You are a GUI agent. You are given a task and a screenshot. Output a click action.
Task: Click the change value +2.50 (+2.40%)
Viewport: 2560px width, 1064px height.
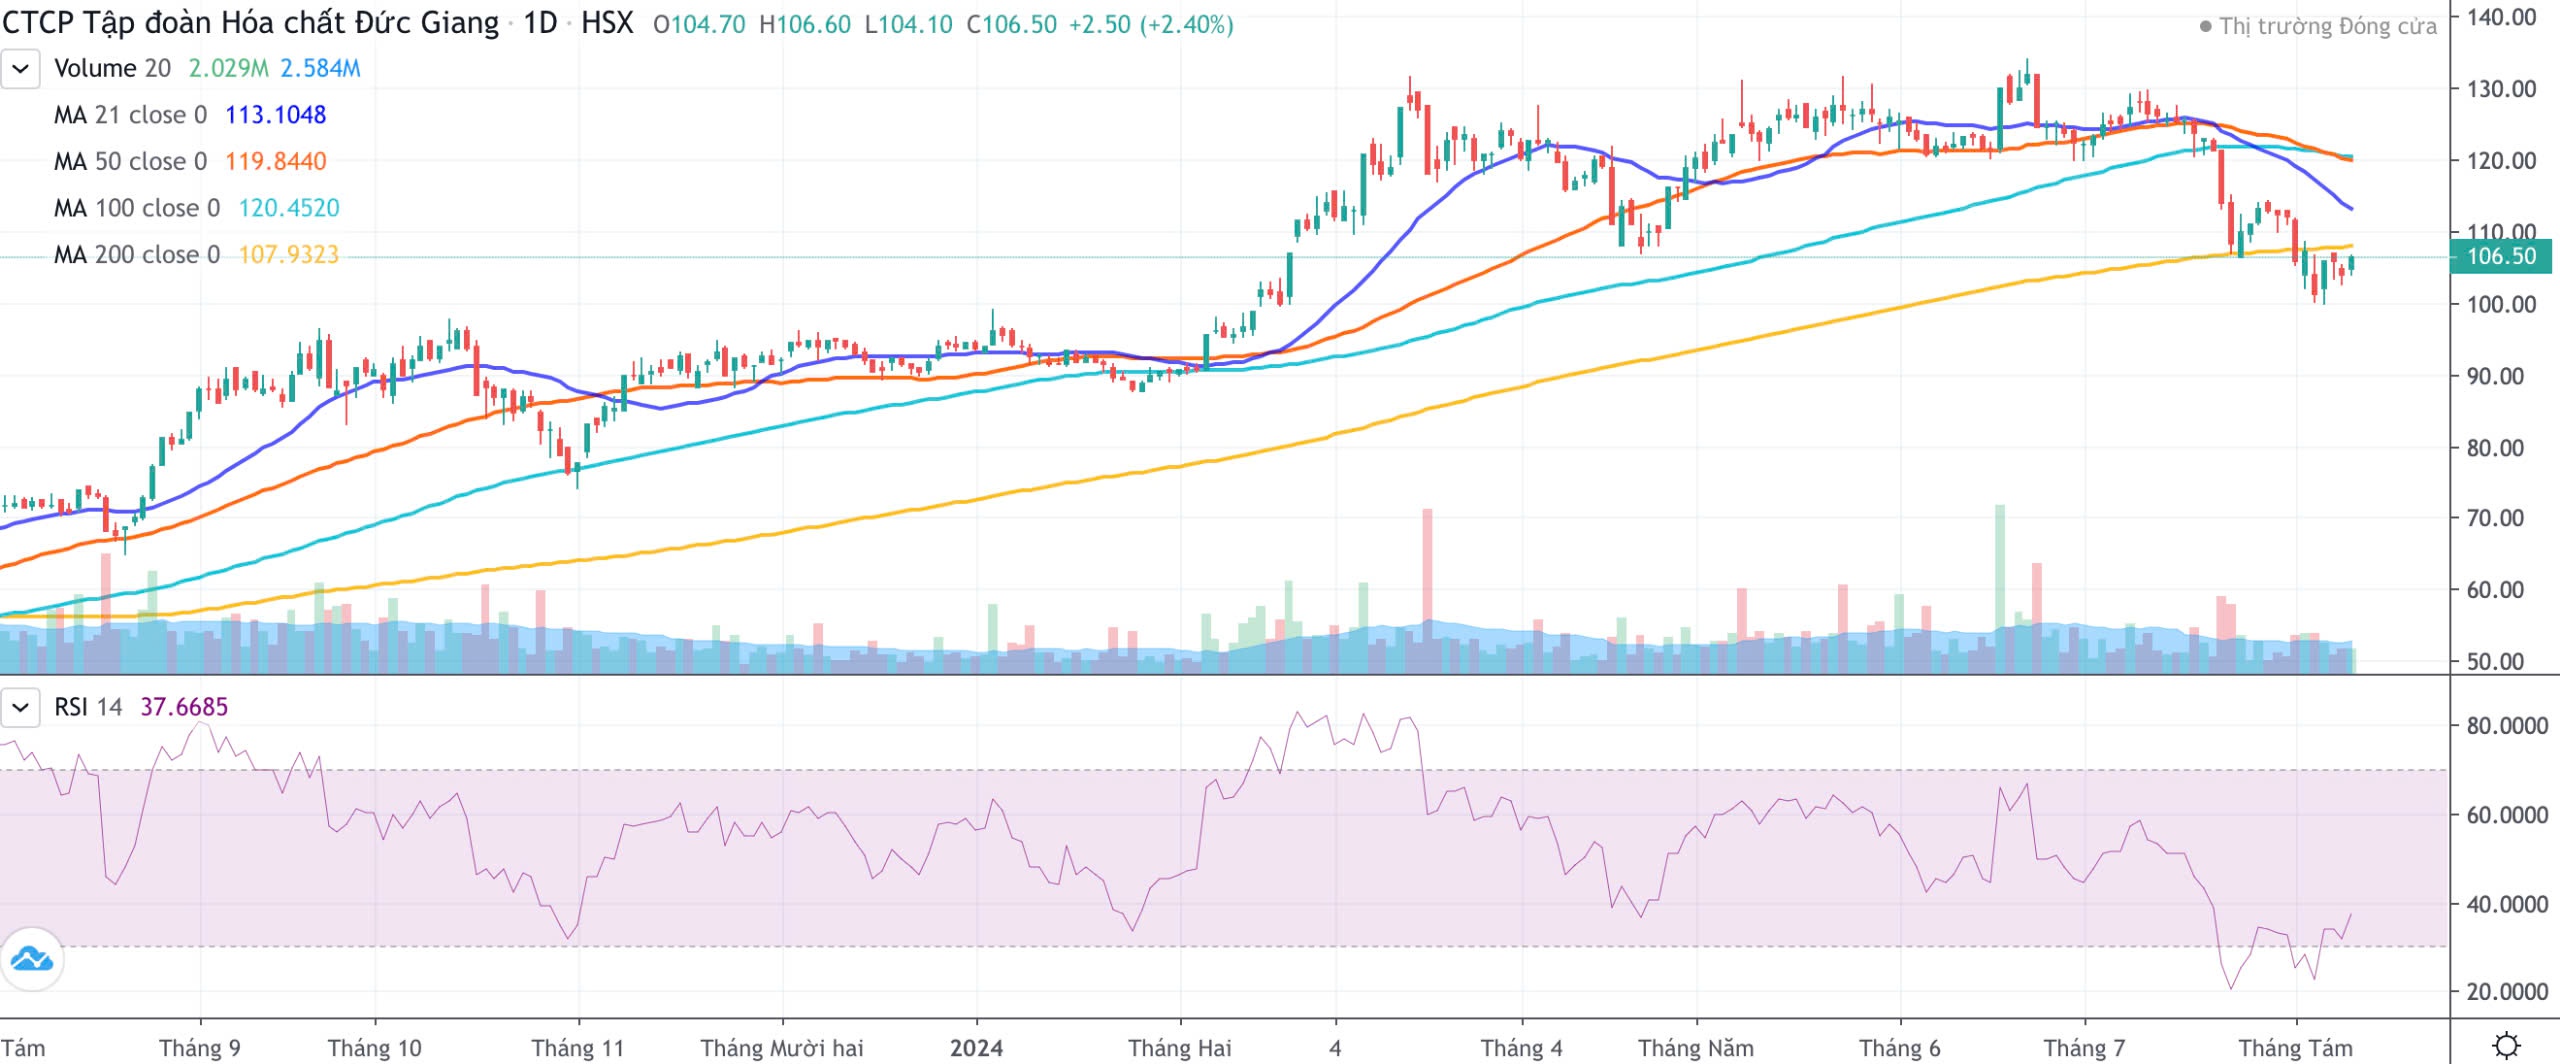coord(1151,25)
